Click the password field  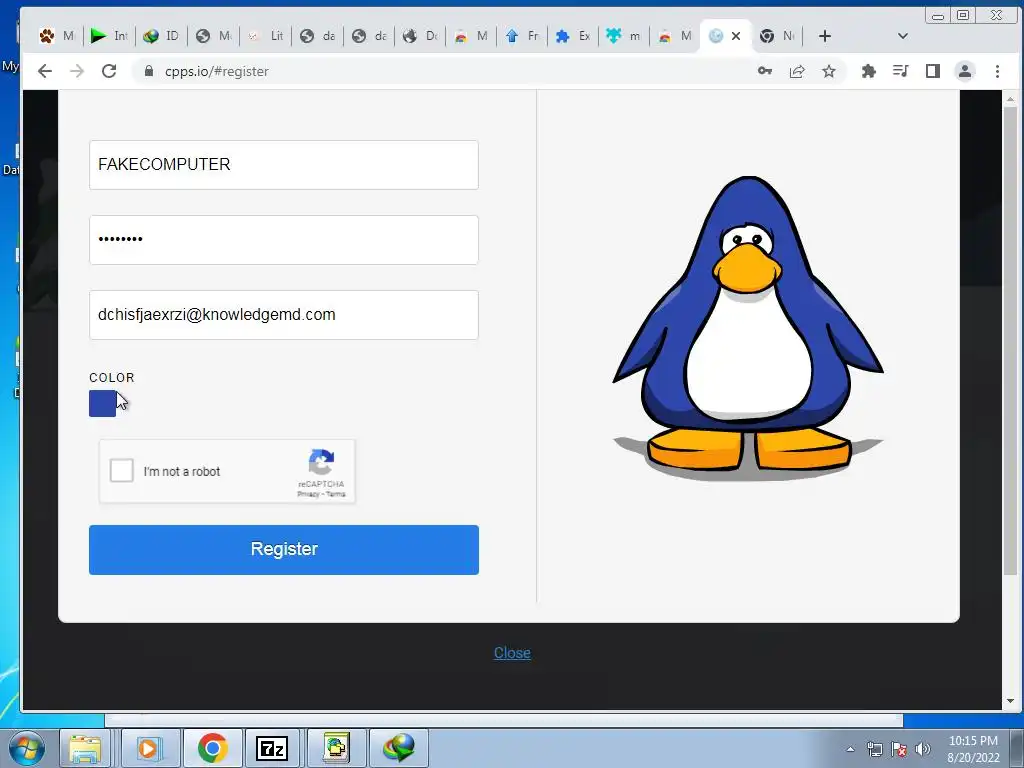pyautogui.click(x=283, y=240)
